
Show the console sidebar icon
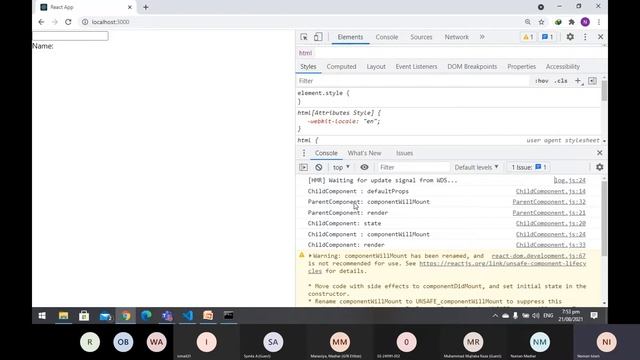click(304, 167)
